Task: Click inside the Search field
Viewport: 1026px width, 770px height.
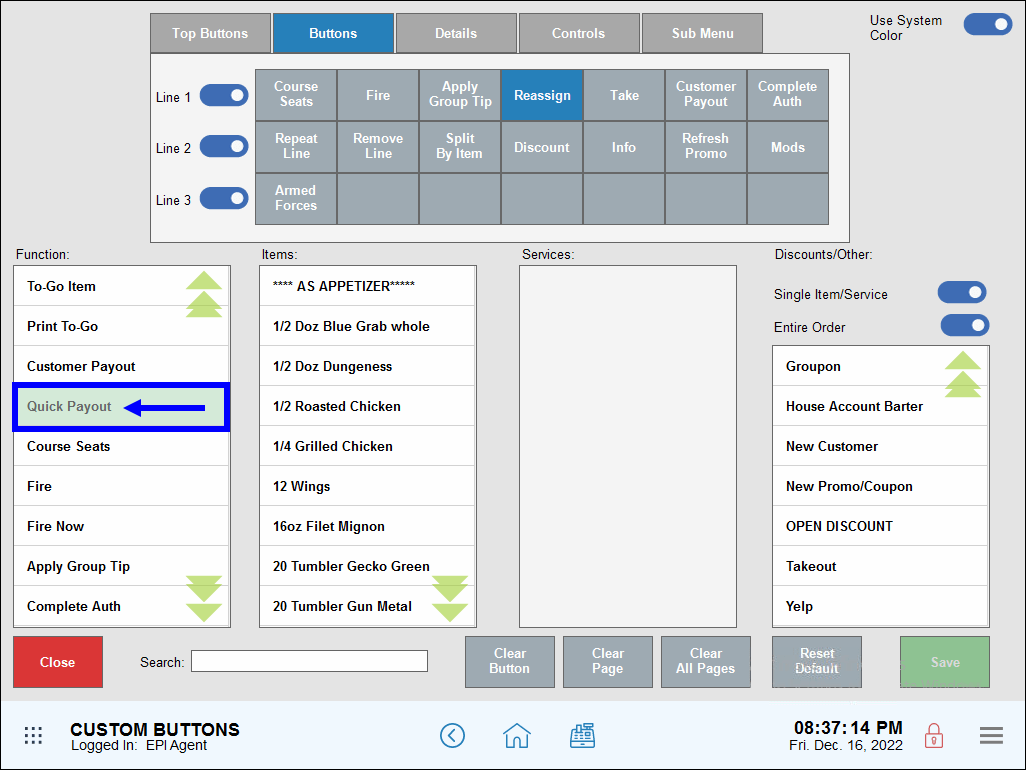Action: pyautogui.click(x=309, y=661)
